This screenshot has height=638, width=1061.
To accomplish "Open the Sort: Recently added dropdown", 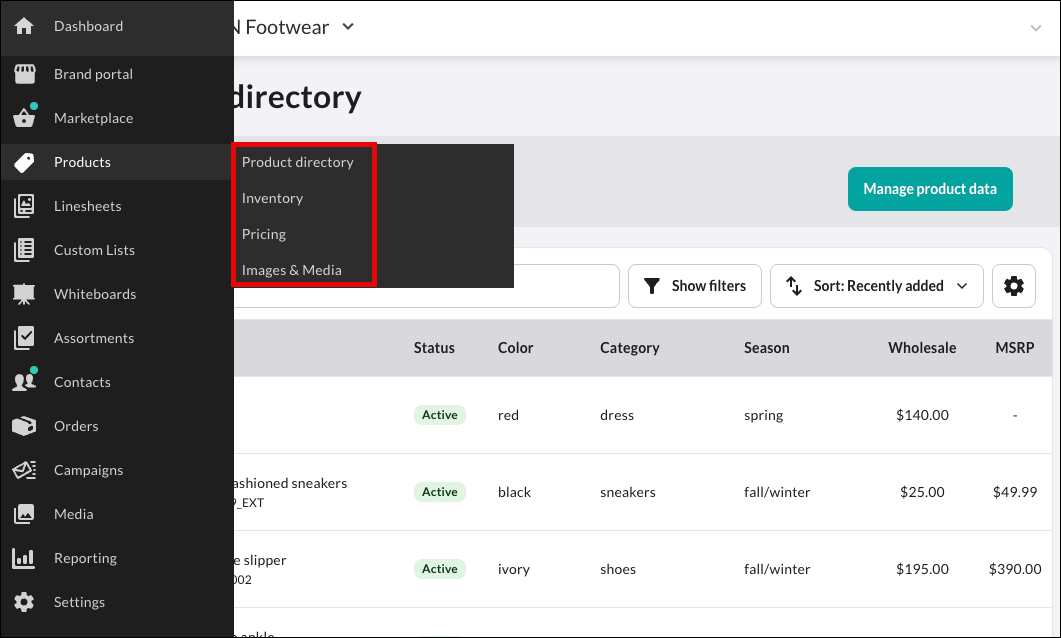I will pyautogui.click(x=876, y=286).
